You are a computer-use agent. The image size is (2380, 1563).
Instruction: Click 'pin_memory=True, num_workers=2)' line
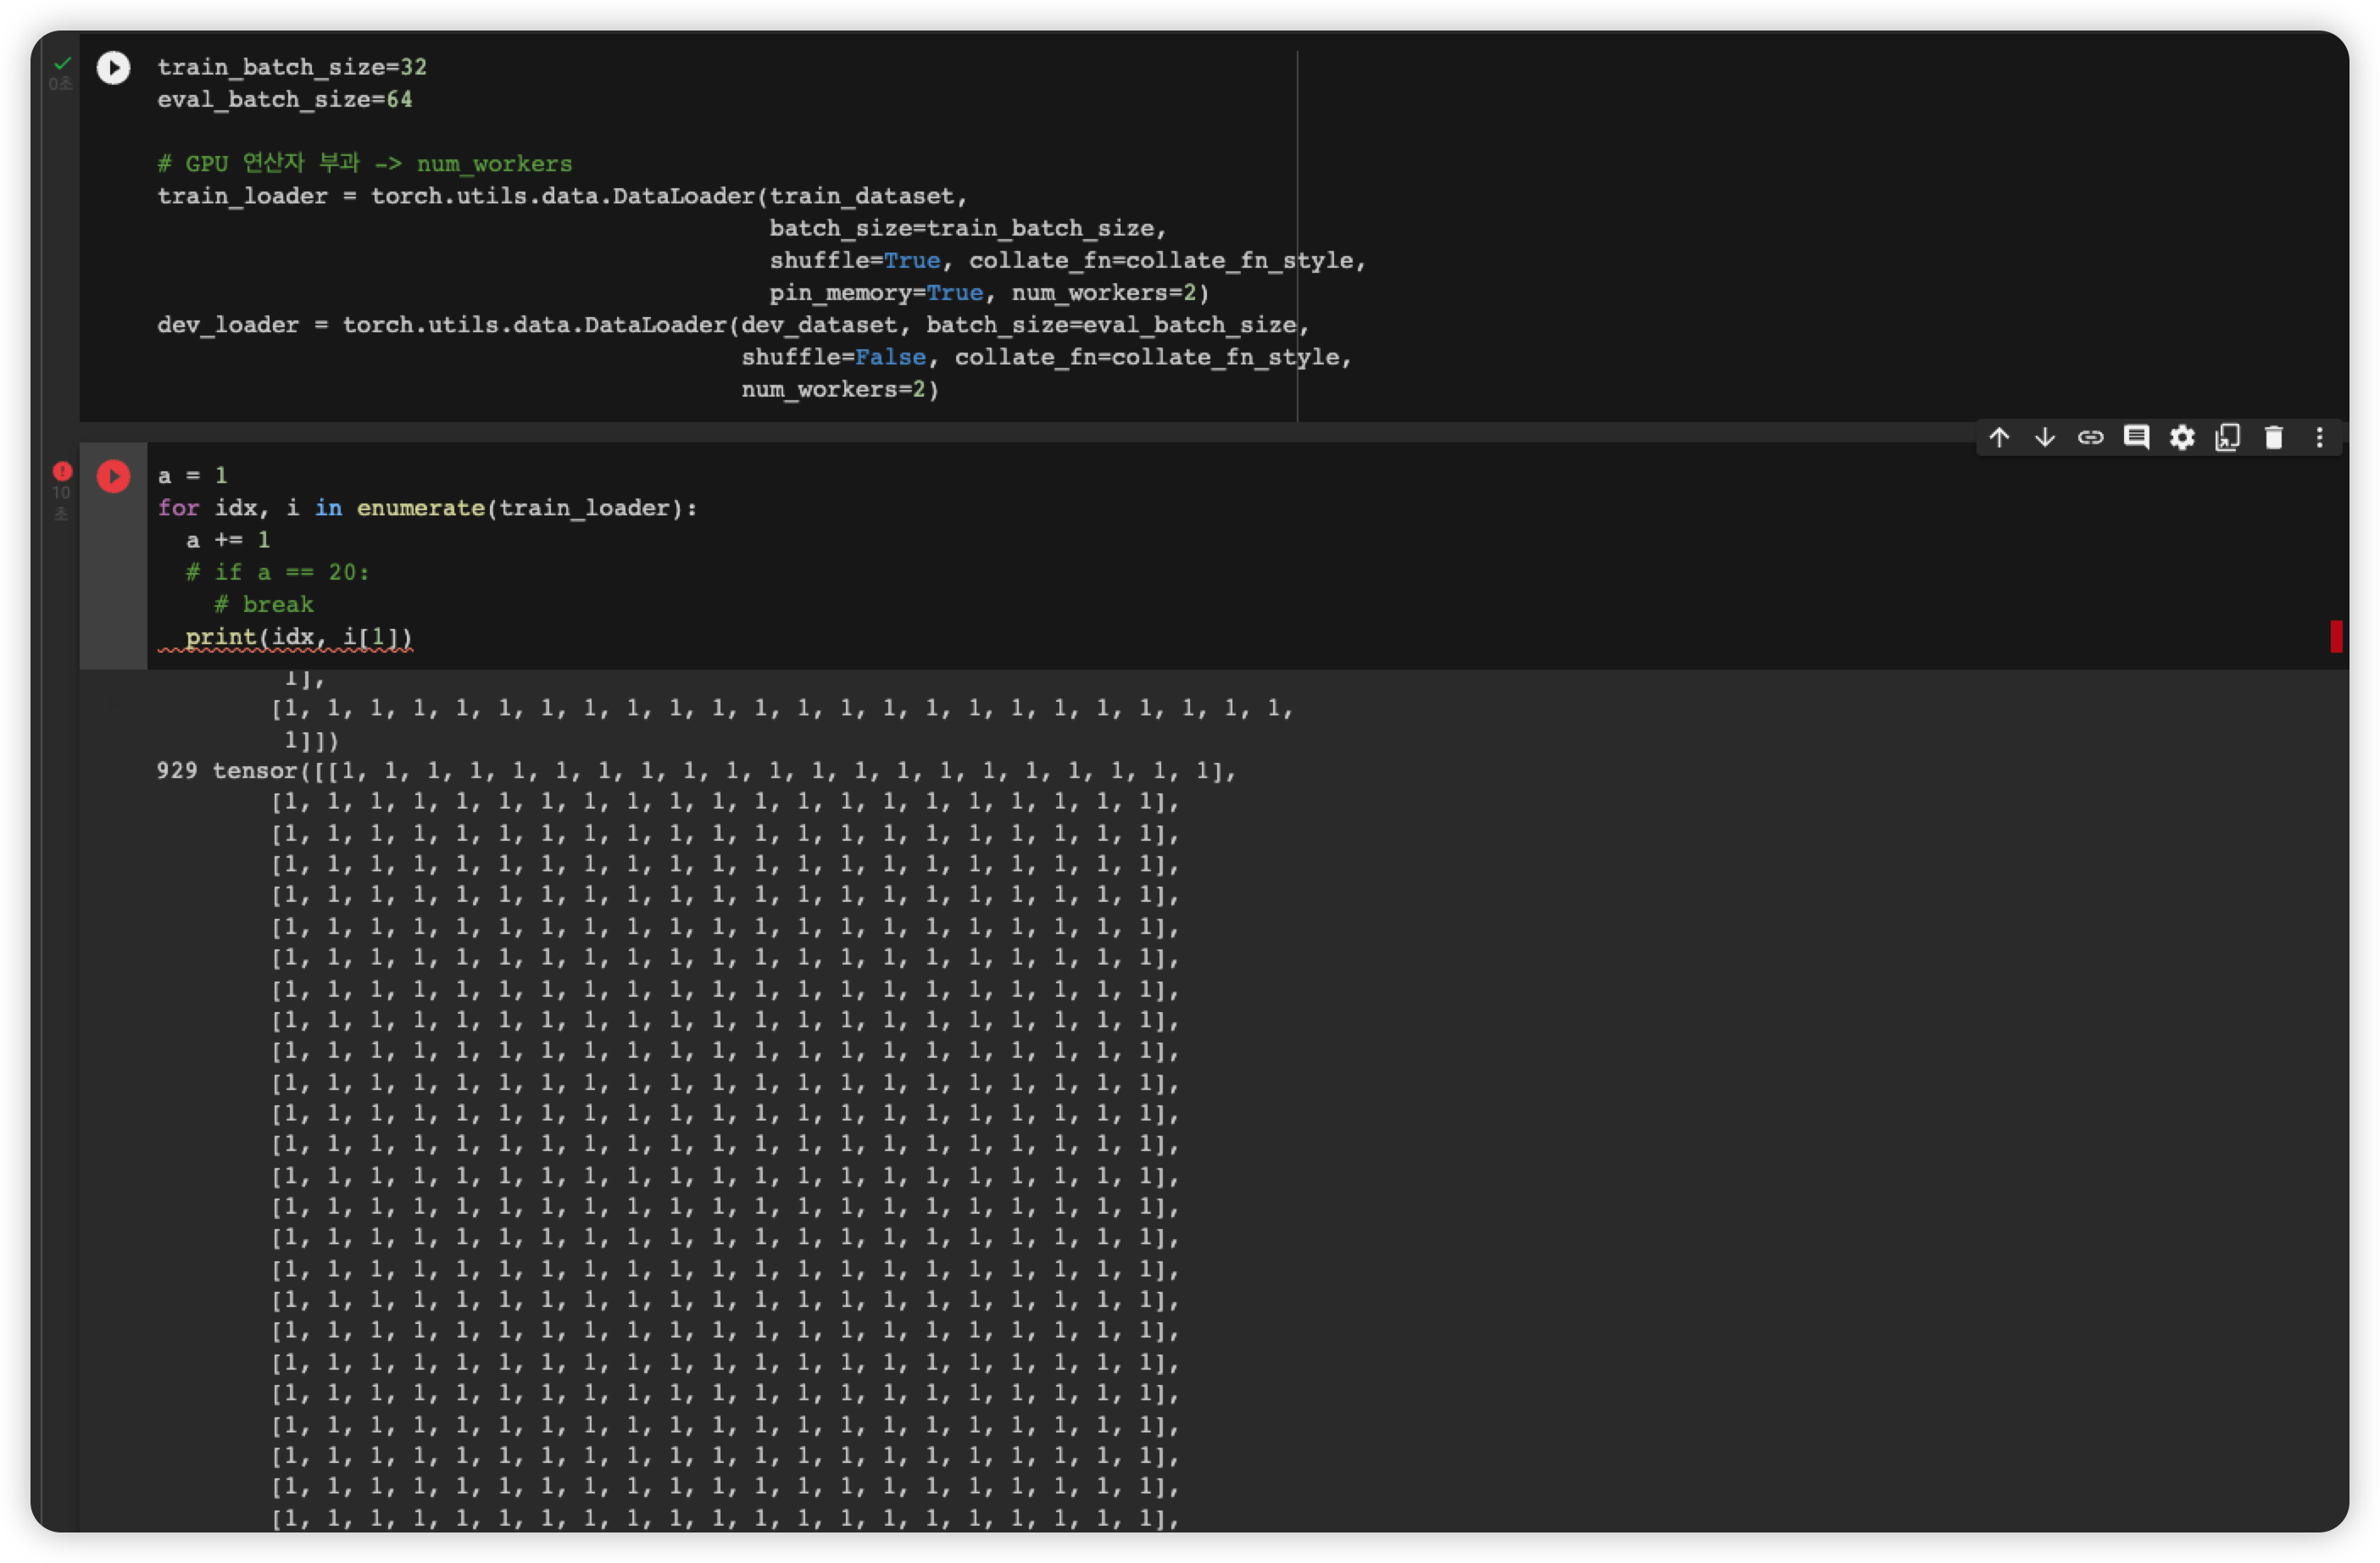990,293
